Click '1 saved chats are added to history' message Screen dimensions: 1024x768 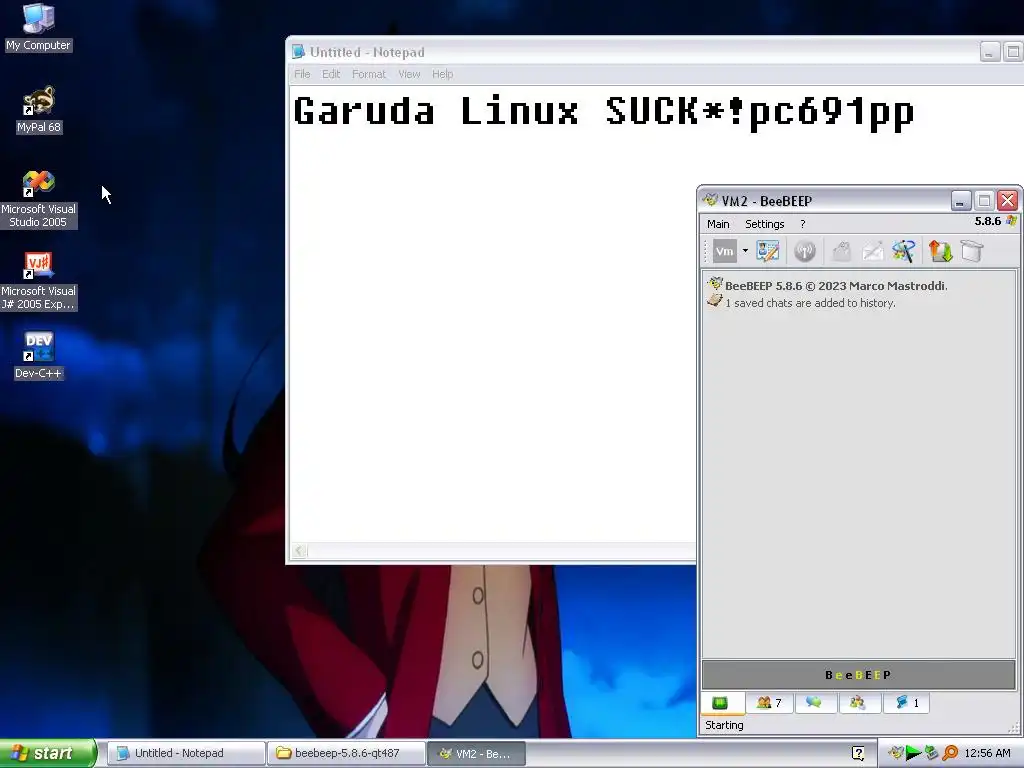click(x=810, y=303)
